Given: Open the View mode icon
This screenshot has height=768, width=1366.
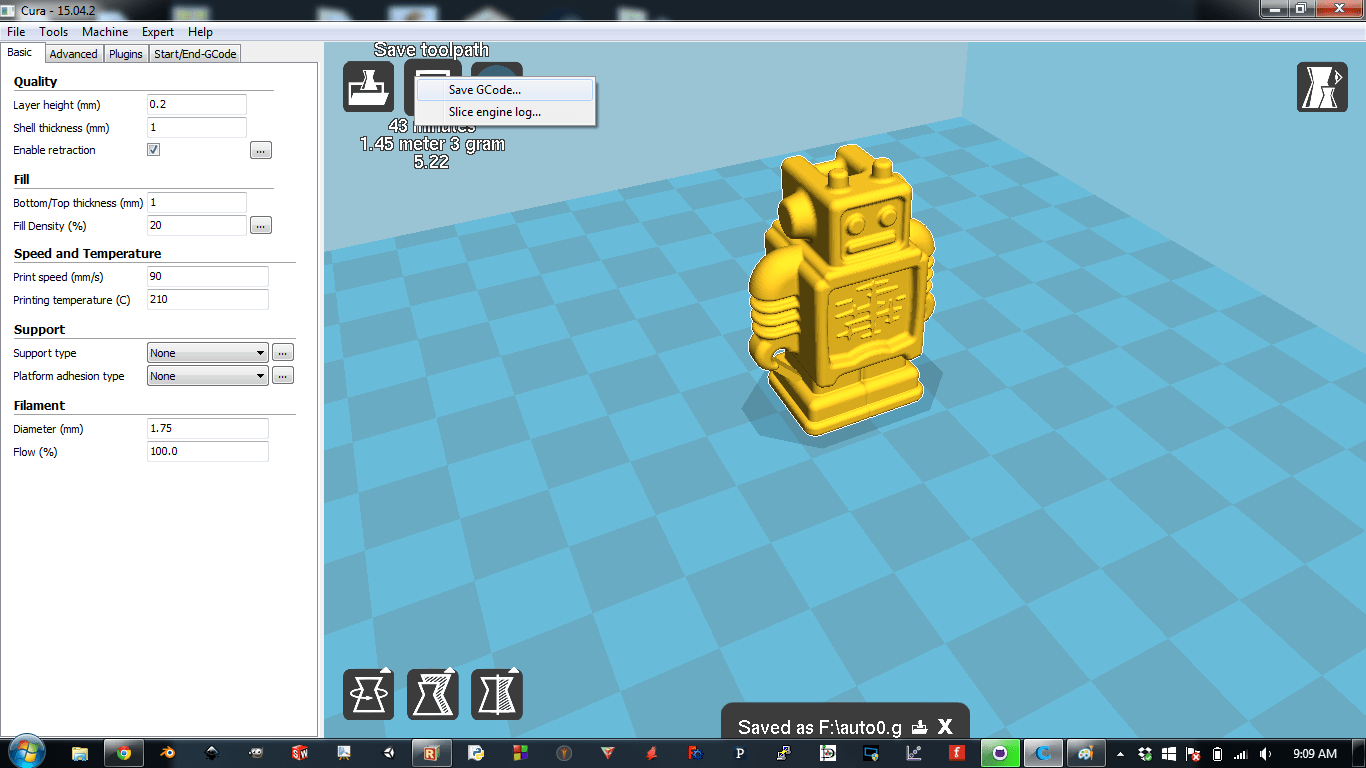Looking at the screenshot, I should [x=1322, y=87].
